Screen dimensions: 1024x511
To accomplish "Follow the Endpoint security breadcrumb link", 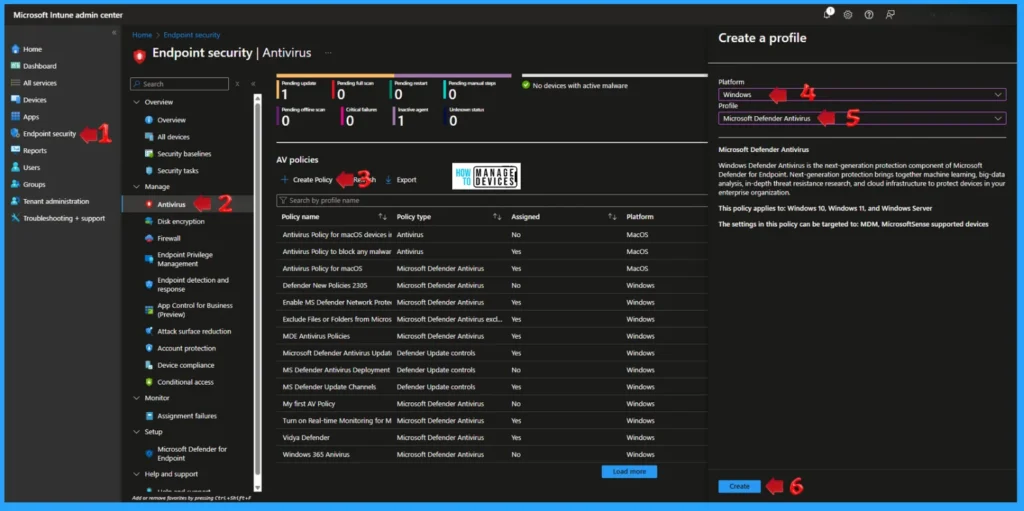I will click(192, 35).
